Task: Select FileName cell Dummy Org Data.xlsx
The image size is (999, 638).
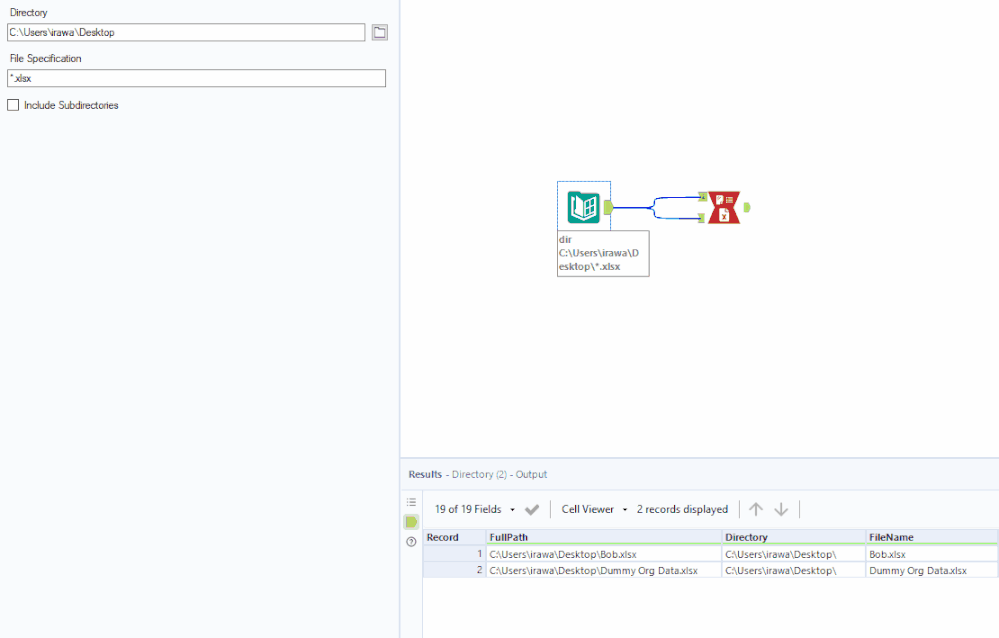Action: point(932,570)
